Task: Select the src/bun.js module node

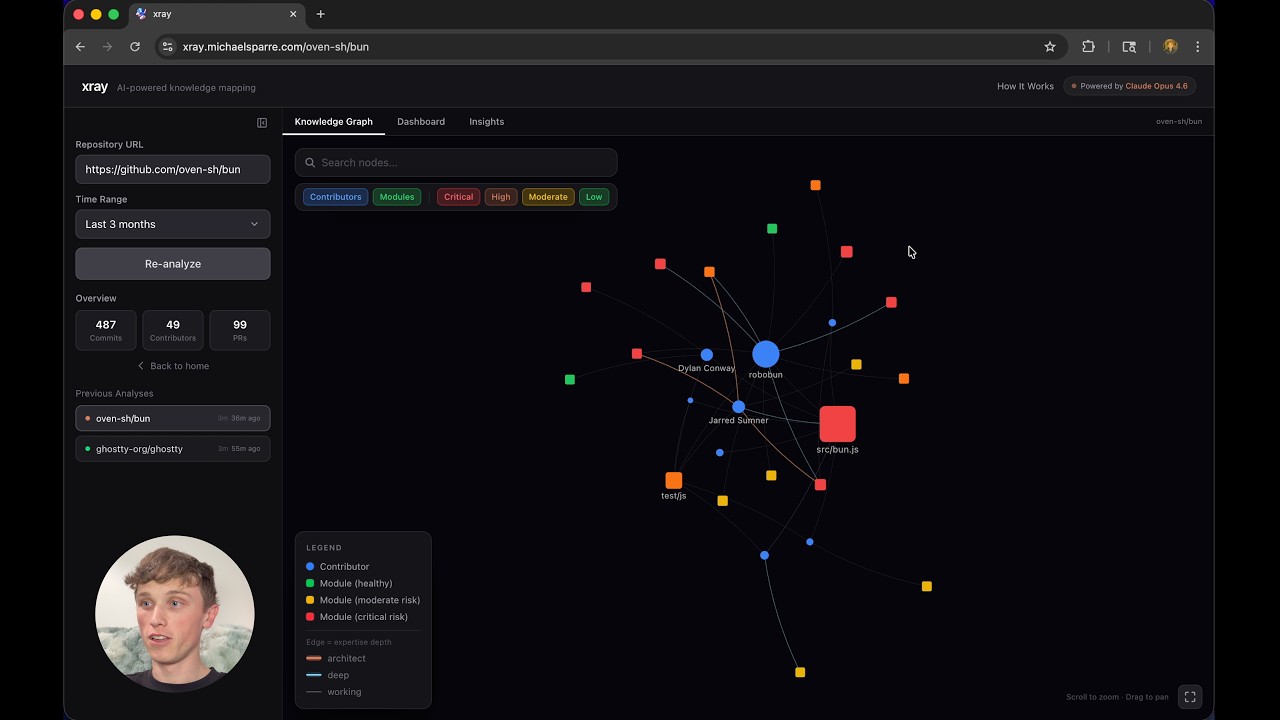Action: [837, 424]
